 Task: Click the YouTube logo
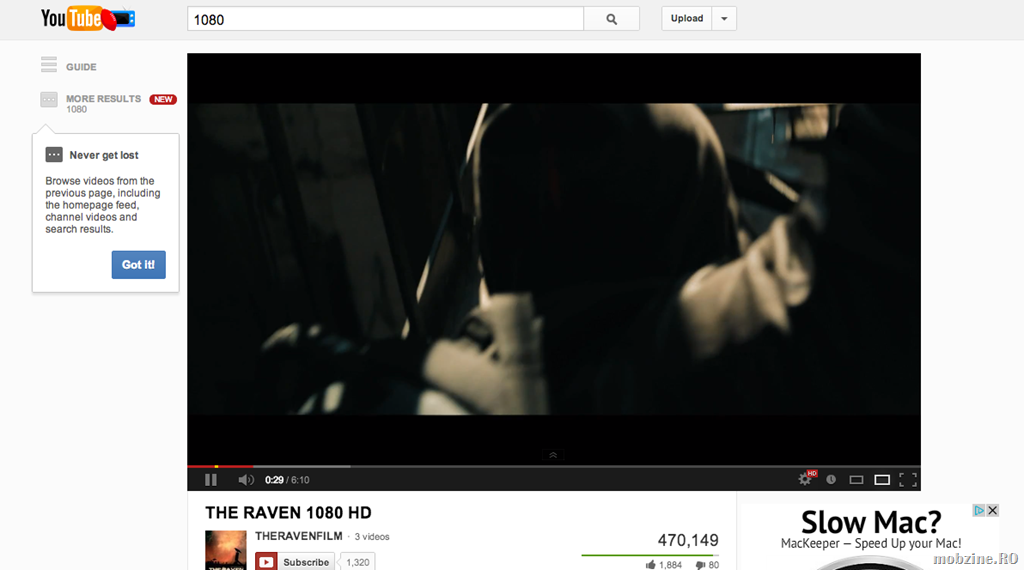click(88, 19)
